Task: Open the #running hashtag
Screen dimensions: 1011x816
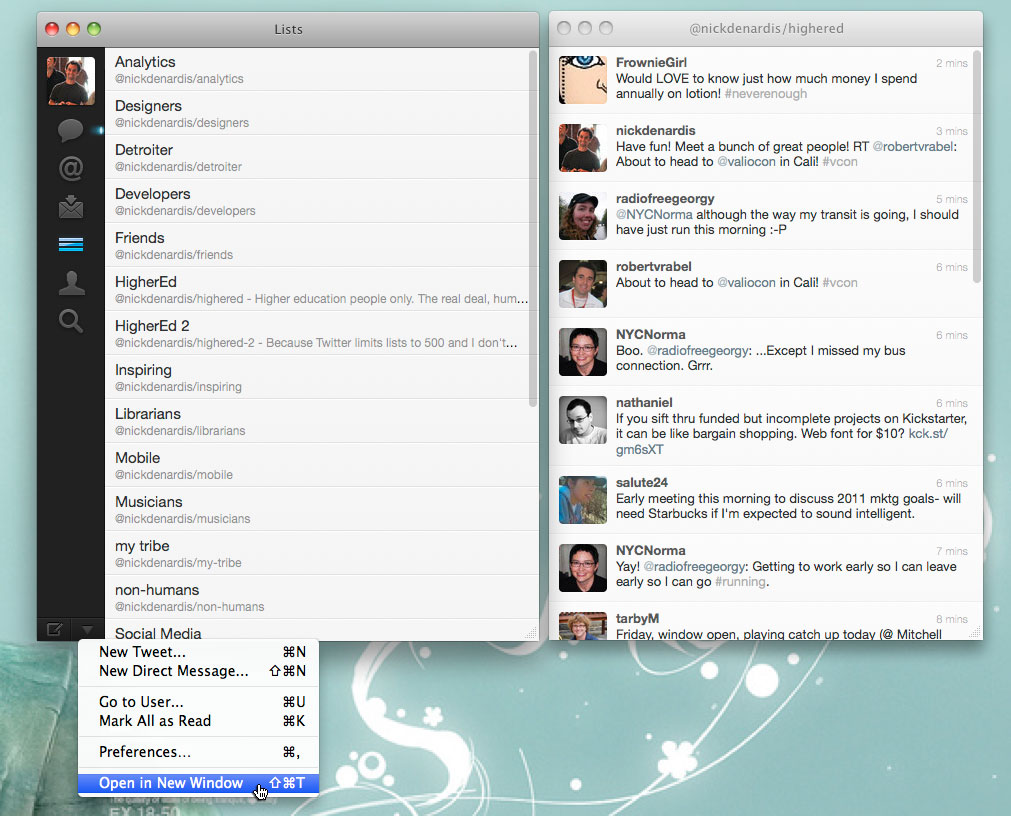Action: click(741, 582)
